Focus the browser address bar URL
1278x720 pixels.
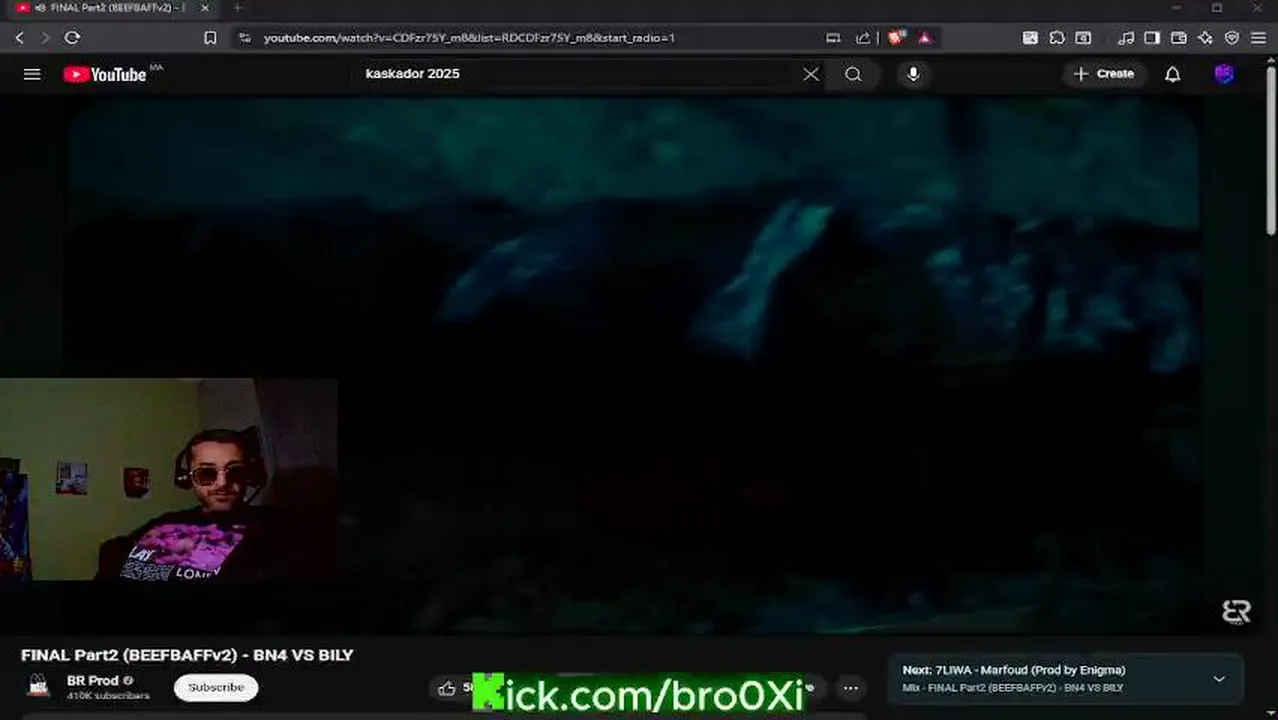coord(469,38)
